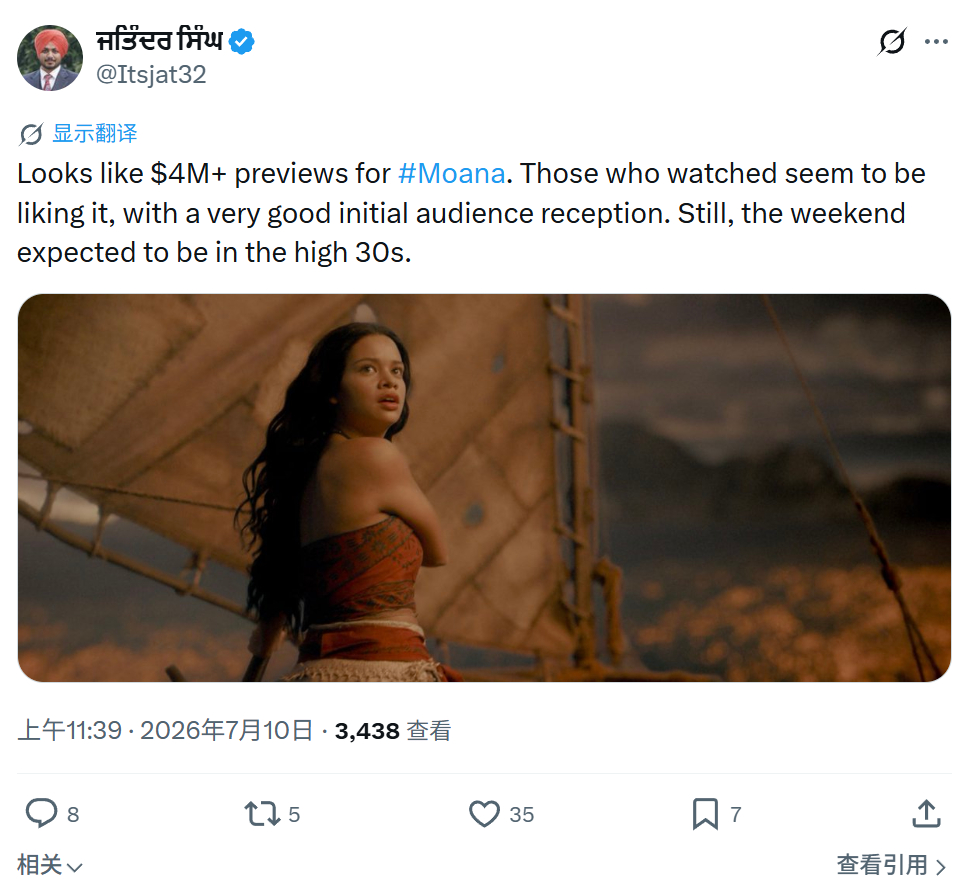Viewport: 972px width, 894px height.
Task: Open 查看引用 to view quotes
Action: click(x=891, y=865)
